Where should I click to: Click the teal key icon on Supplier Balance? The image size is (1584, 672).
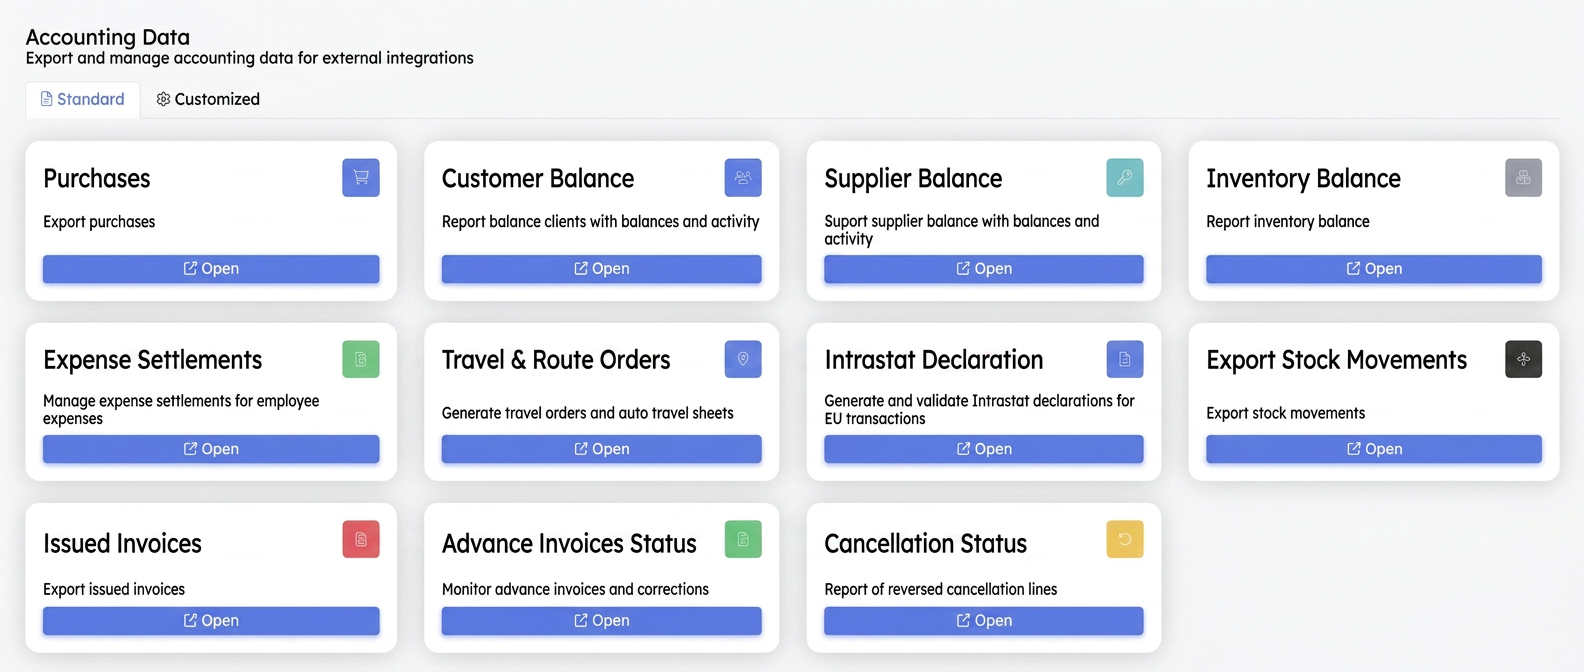[1125, 178]
